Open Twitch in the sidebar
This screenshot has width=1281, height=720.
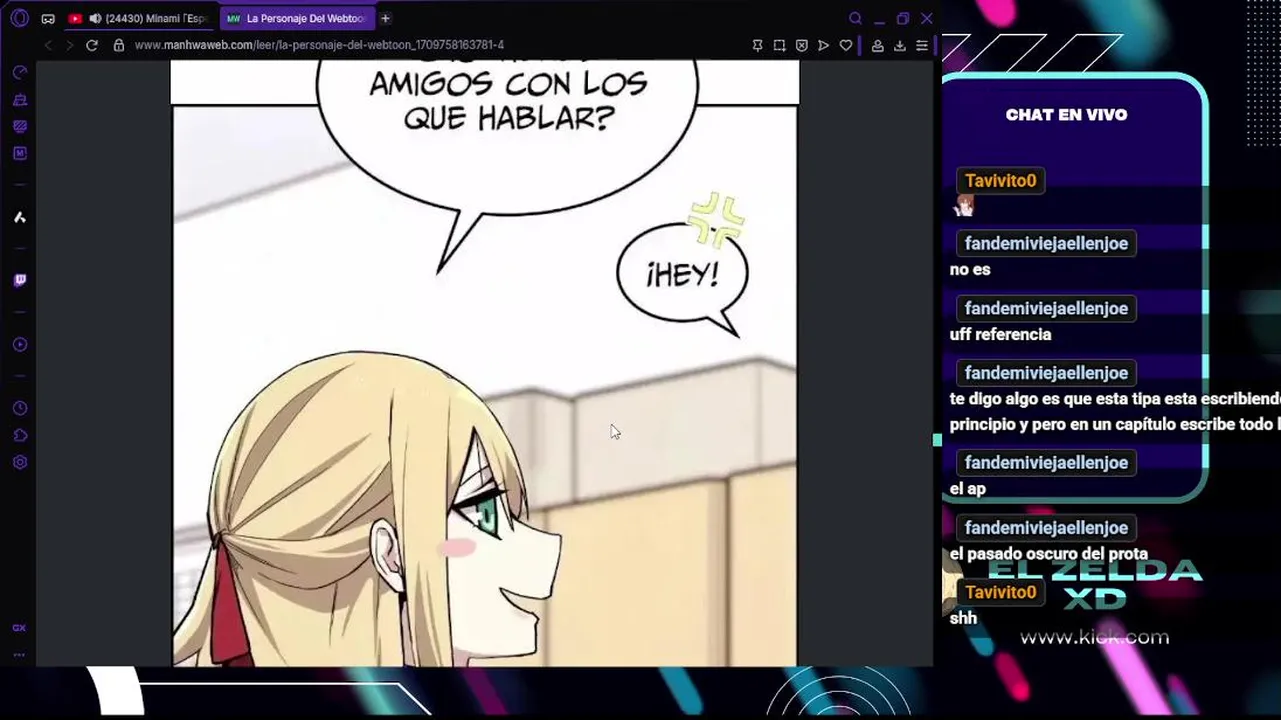coord(19,281)
